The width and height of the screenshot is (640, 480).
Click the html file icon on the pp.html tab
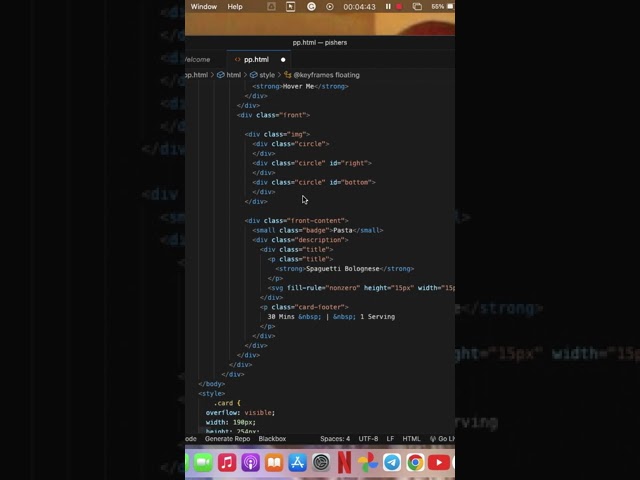(x=237, y=60)
